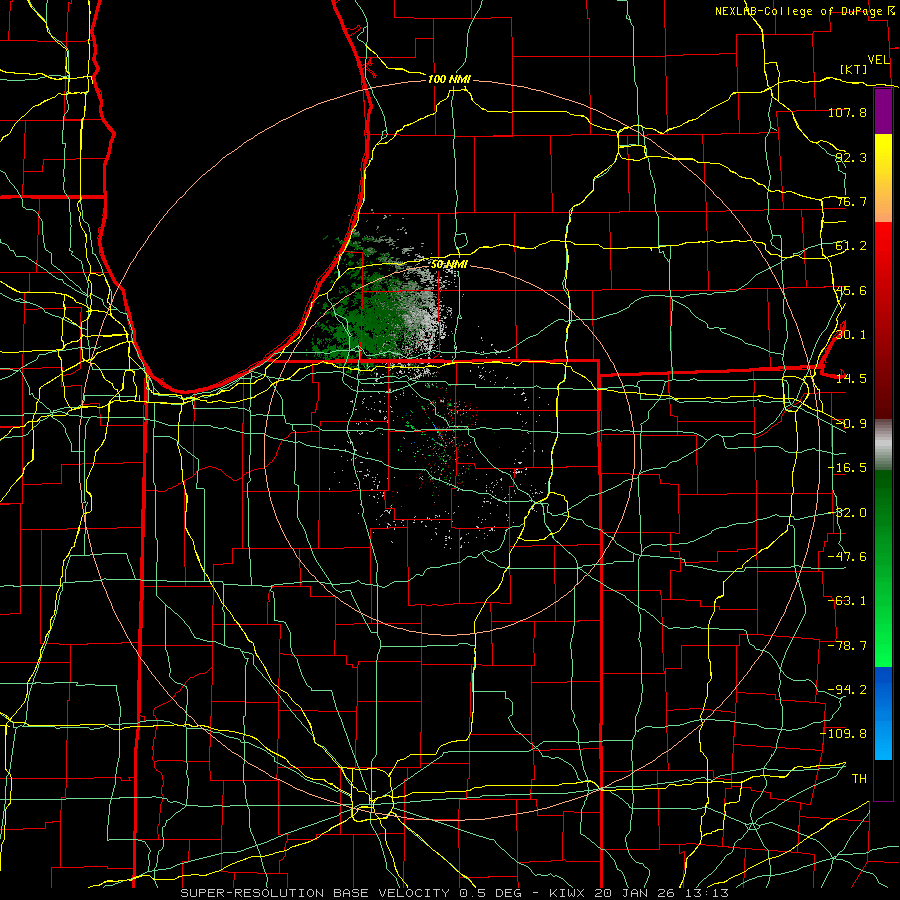Pick the black TH segment of color bar
Viewport: 900px width, 900px height.
click(x=883, y=779)
